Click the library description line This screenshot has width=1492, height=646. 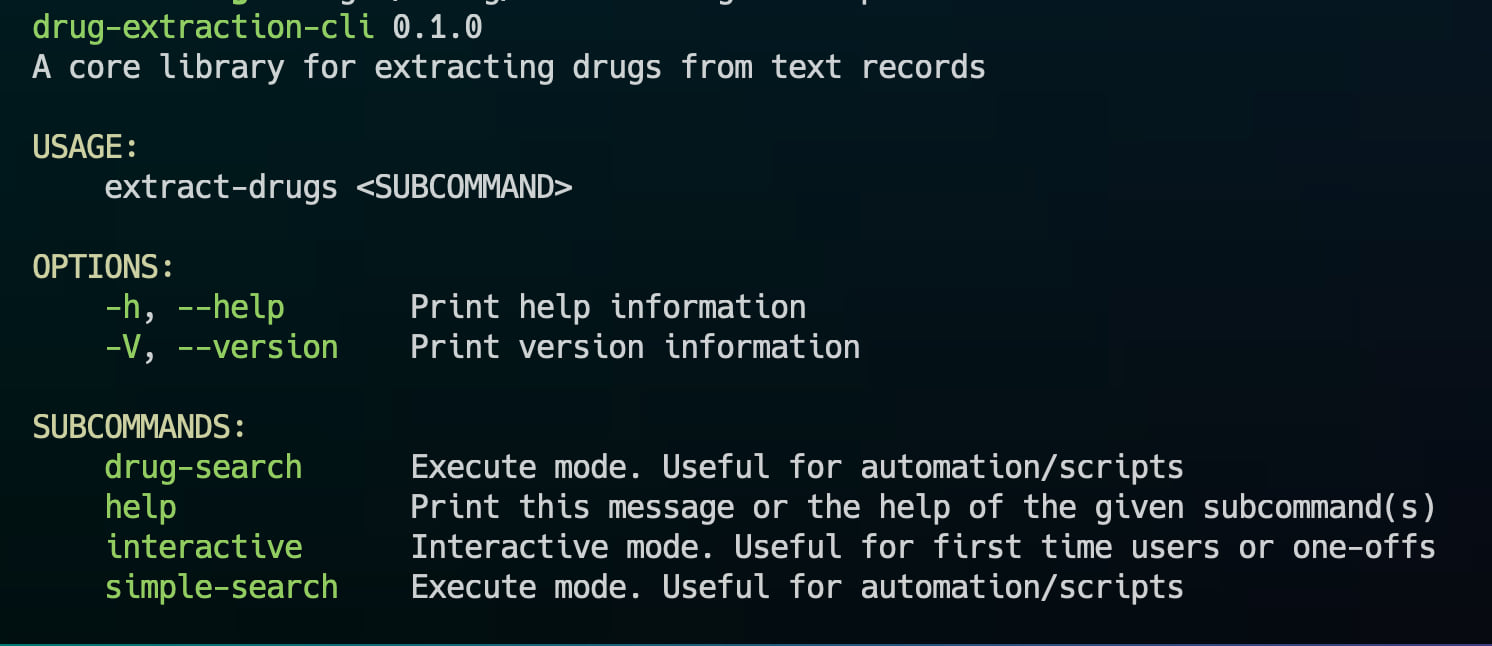point(509,67)
